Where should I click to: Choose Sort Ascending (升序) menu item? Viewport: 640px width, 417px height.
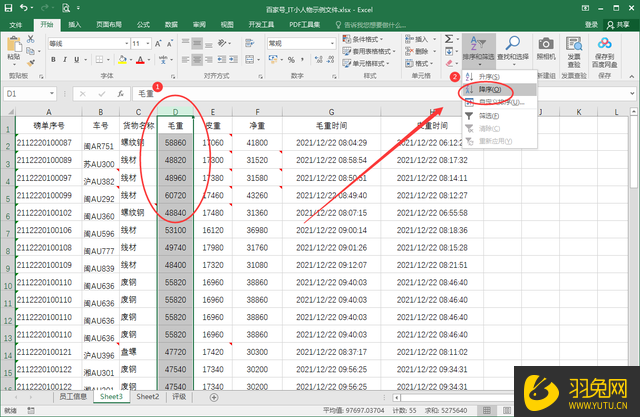[x=499, y=77]
